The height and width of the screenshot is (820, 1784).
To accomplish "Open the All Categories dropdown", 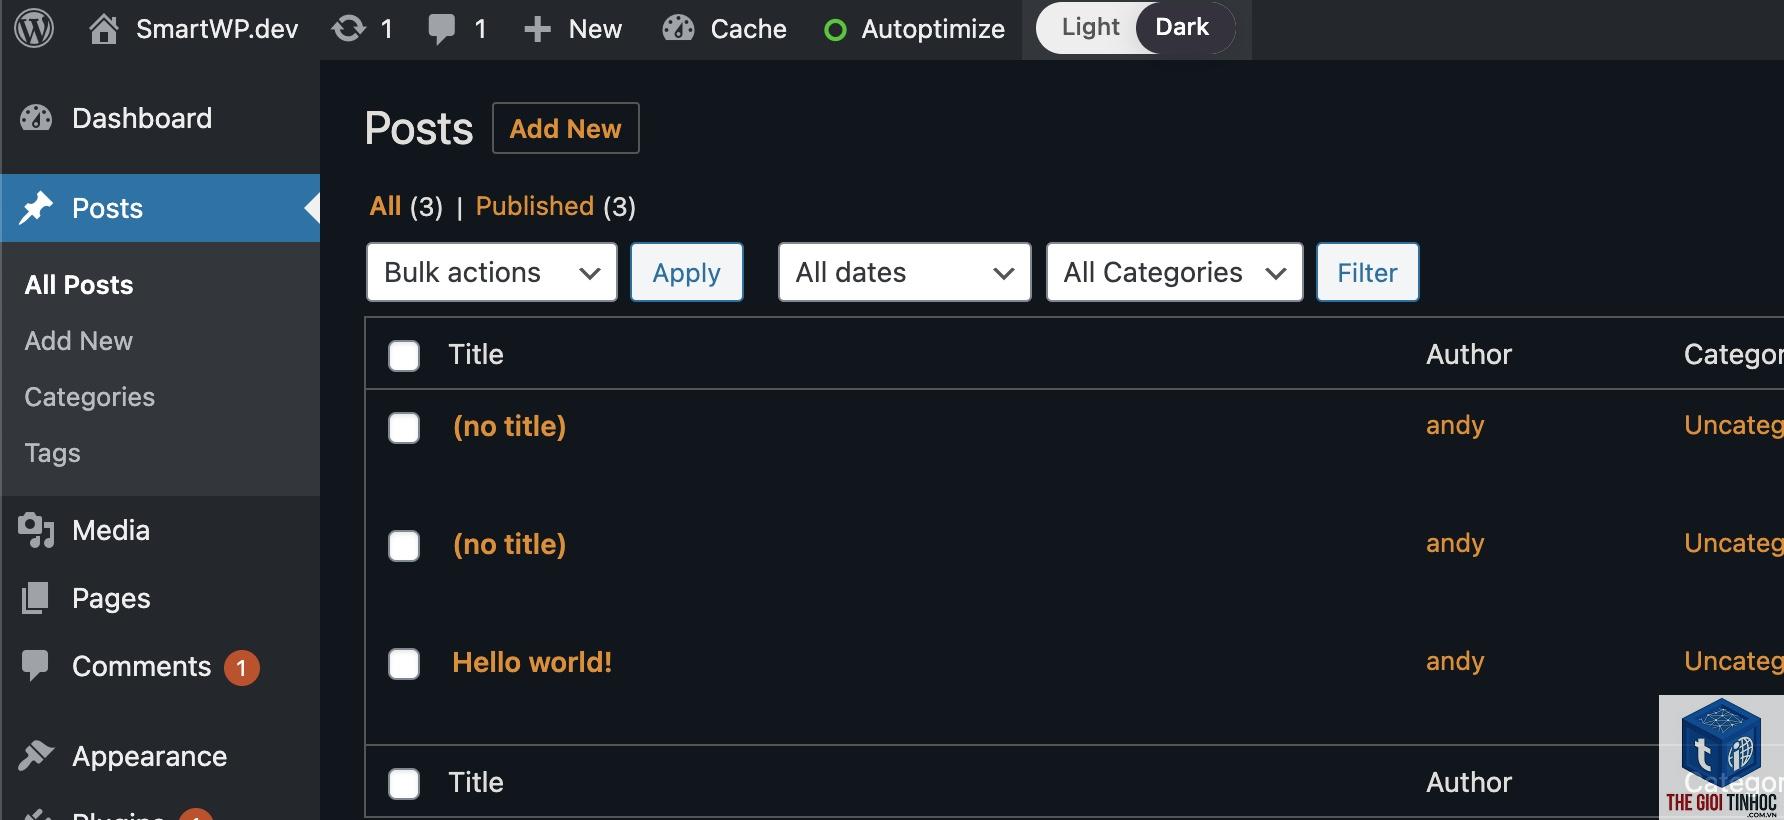I will click(1175, 272).
